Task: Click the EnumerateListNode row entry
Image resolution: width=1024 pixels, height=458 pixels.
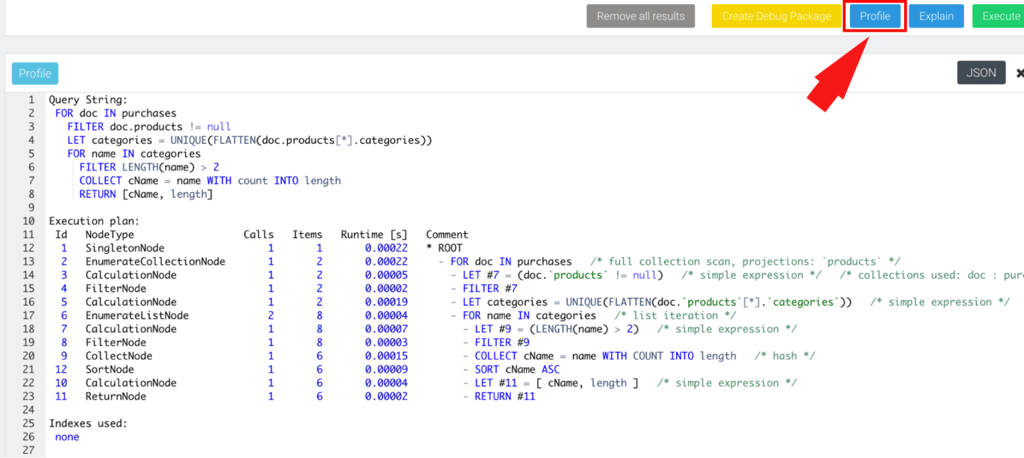Action: coord(137,316)
